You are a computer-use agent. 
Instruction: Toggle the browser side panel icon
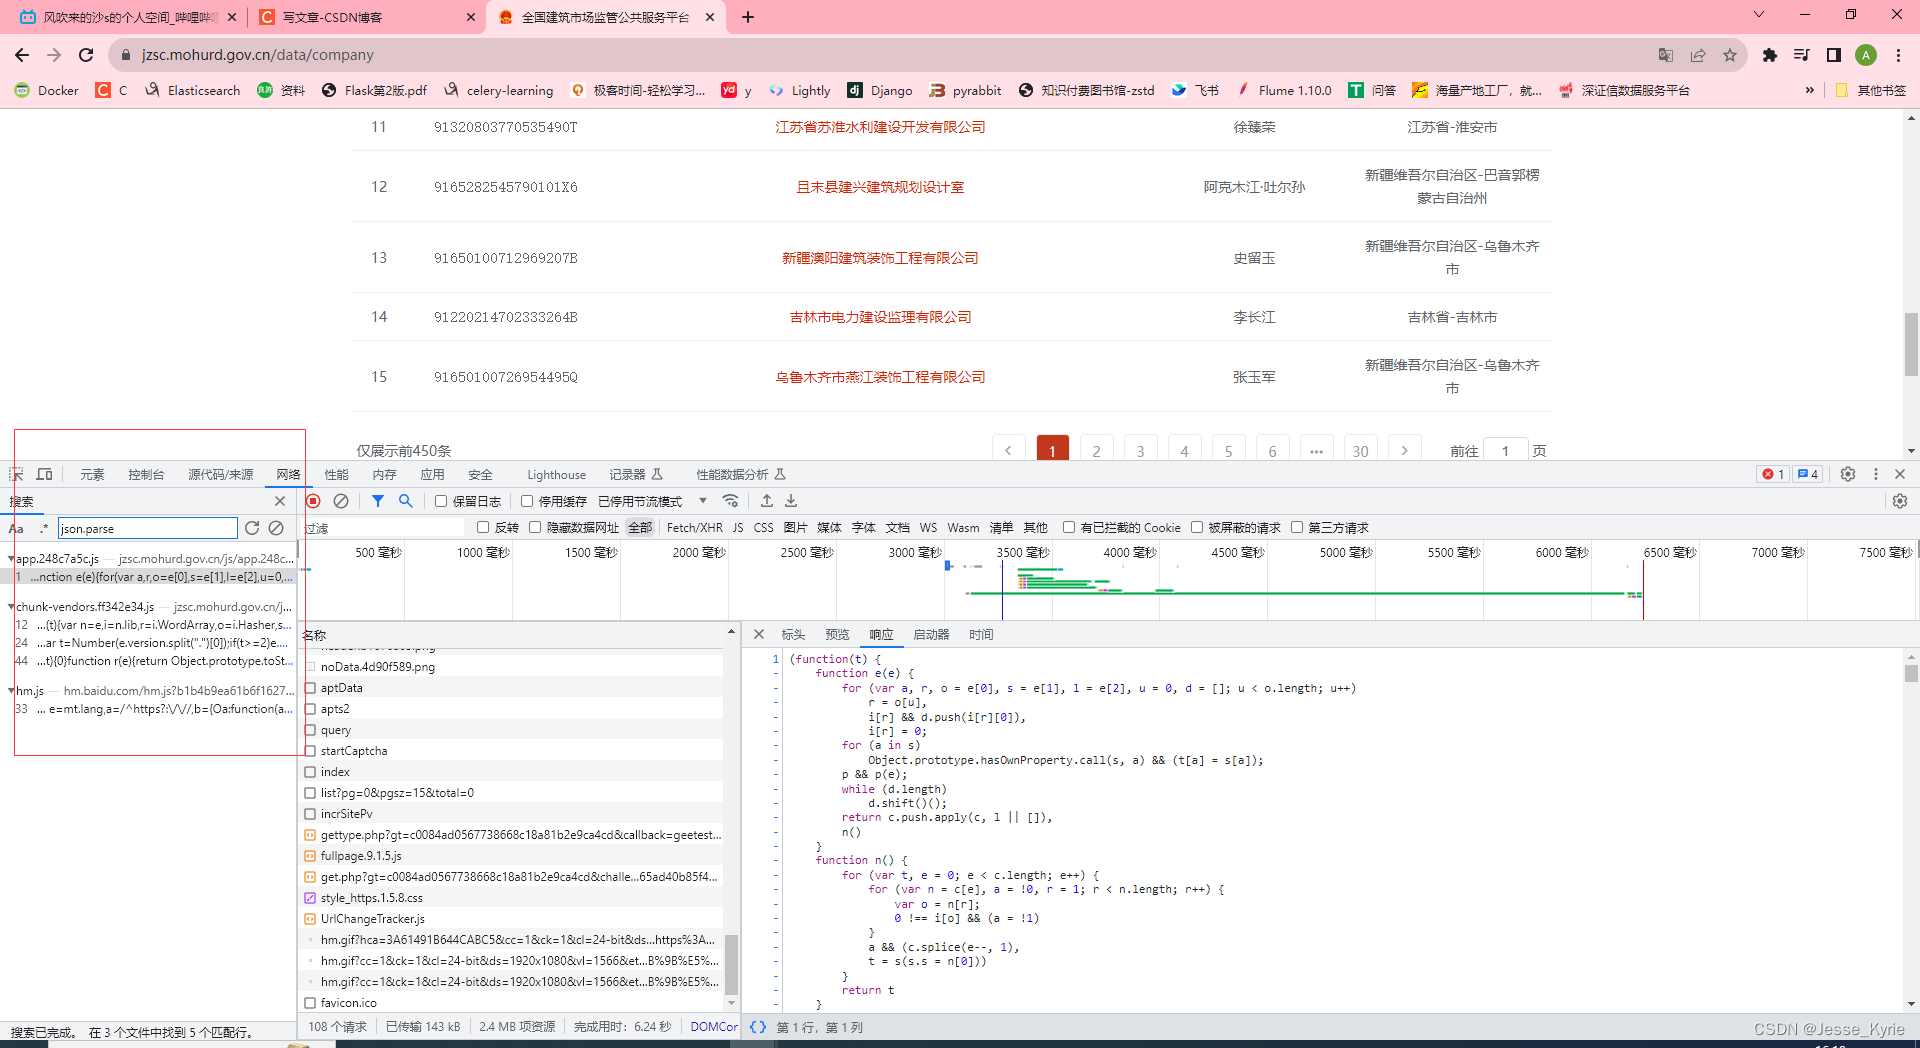(1834, 55)
